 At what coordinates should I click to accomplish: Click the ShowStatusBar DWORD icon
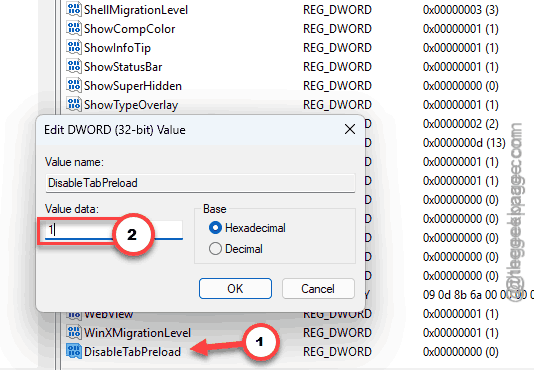[74, 66]
